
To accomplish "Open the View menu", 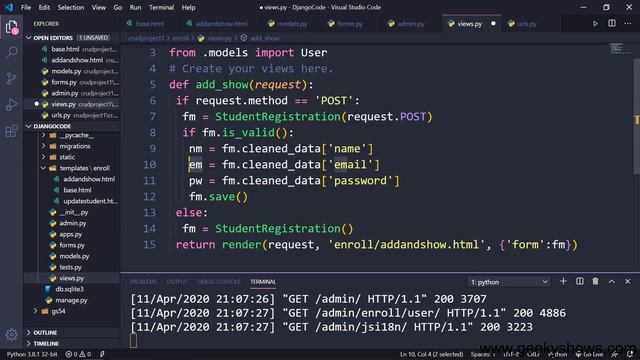I will (x=98, y=7).
